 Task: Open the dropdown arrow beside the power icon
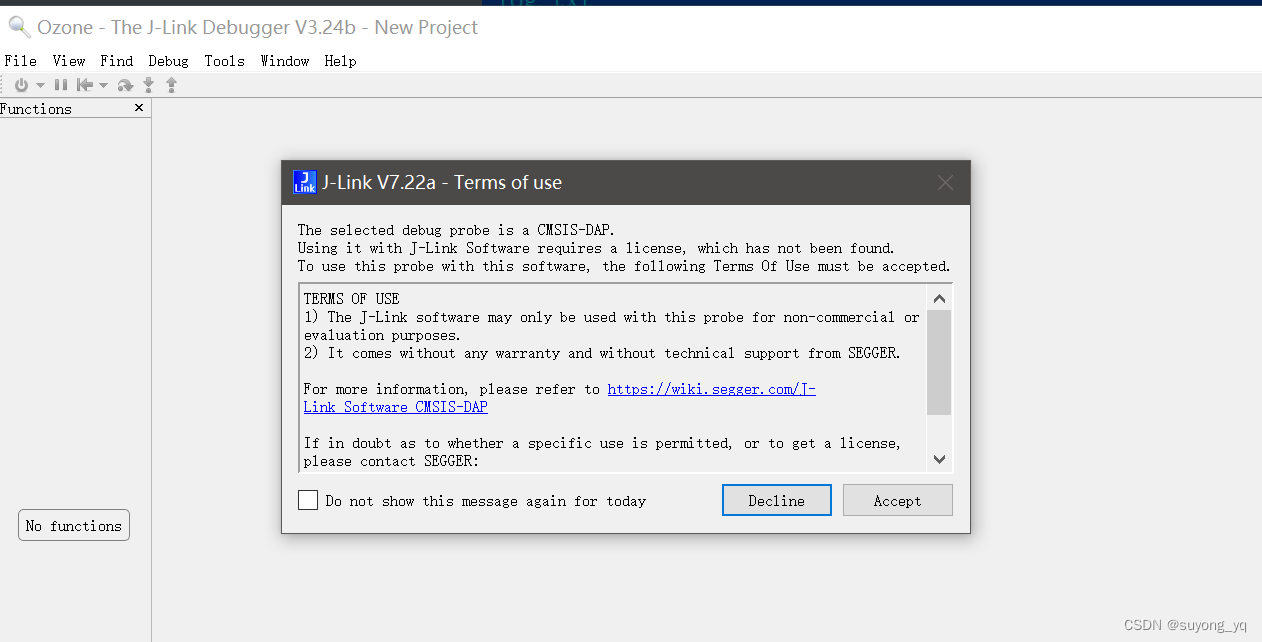click(x=41, y=86)
